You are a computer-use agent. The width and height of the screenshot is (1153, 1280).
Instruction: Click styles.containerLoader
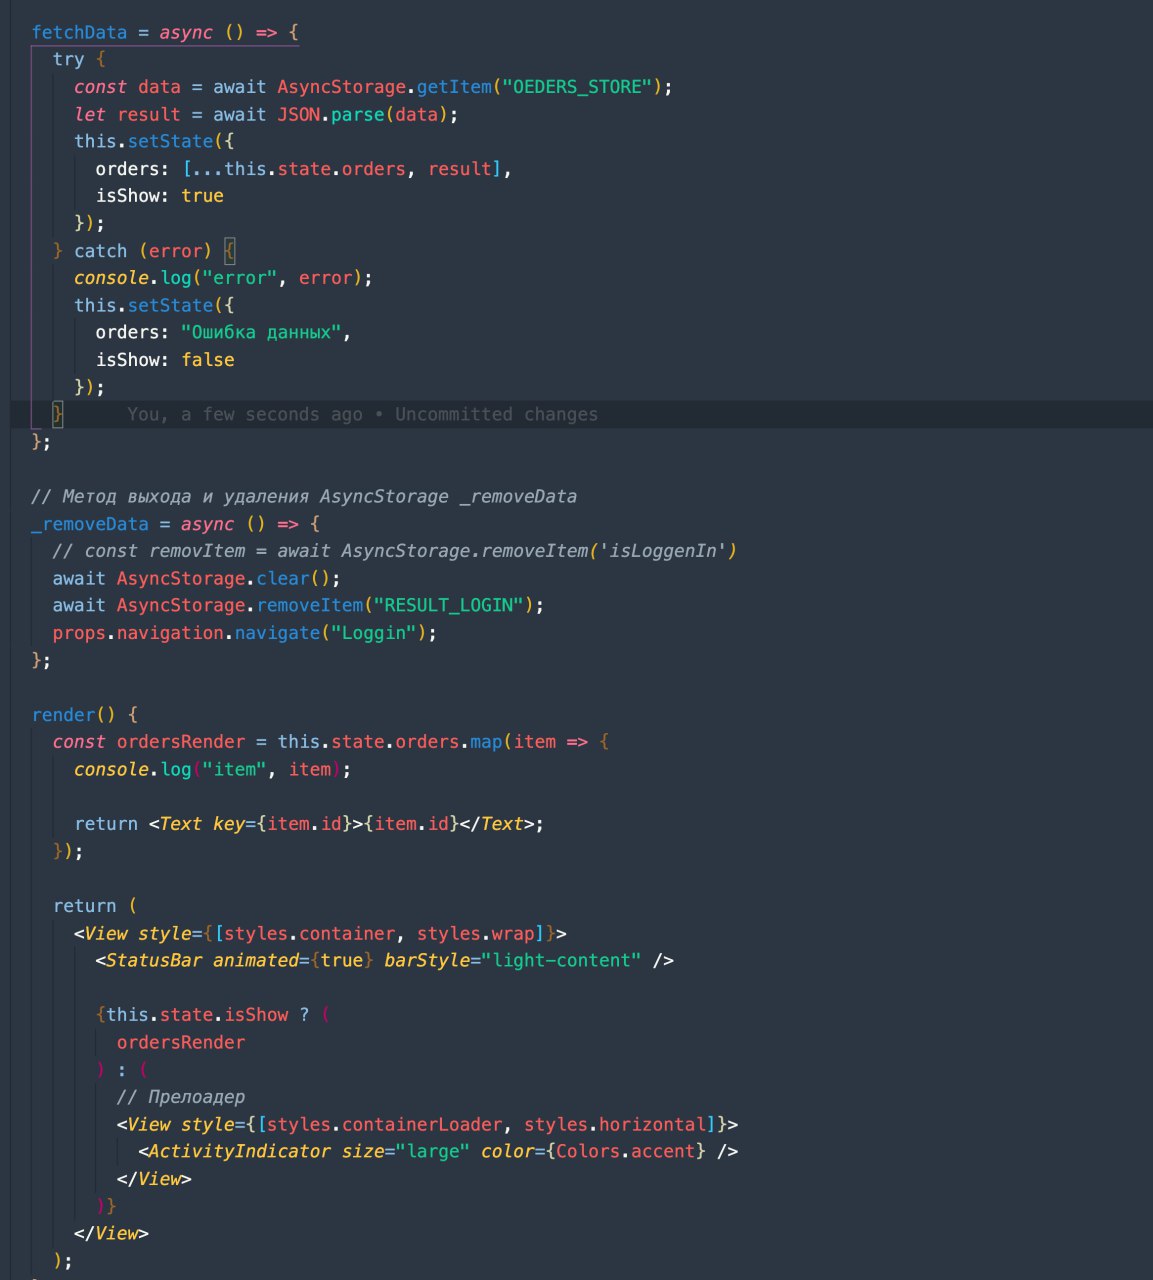pyautogui.click(x=384, y=1124)
